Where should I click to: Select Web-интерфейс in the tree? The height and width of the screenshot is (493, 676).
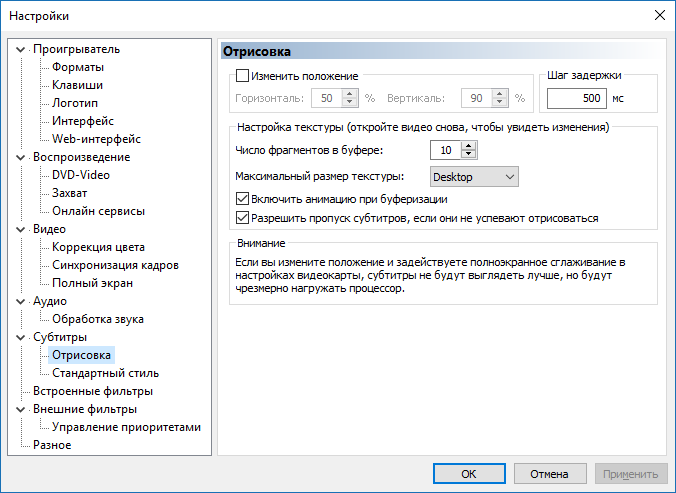point(97,139)
